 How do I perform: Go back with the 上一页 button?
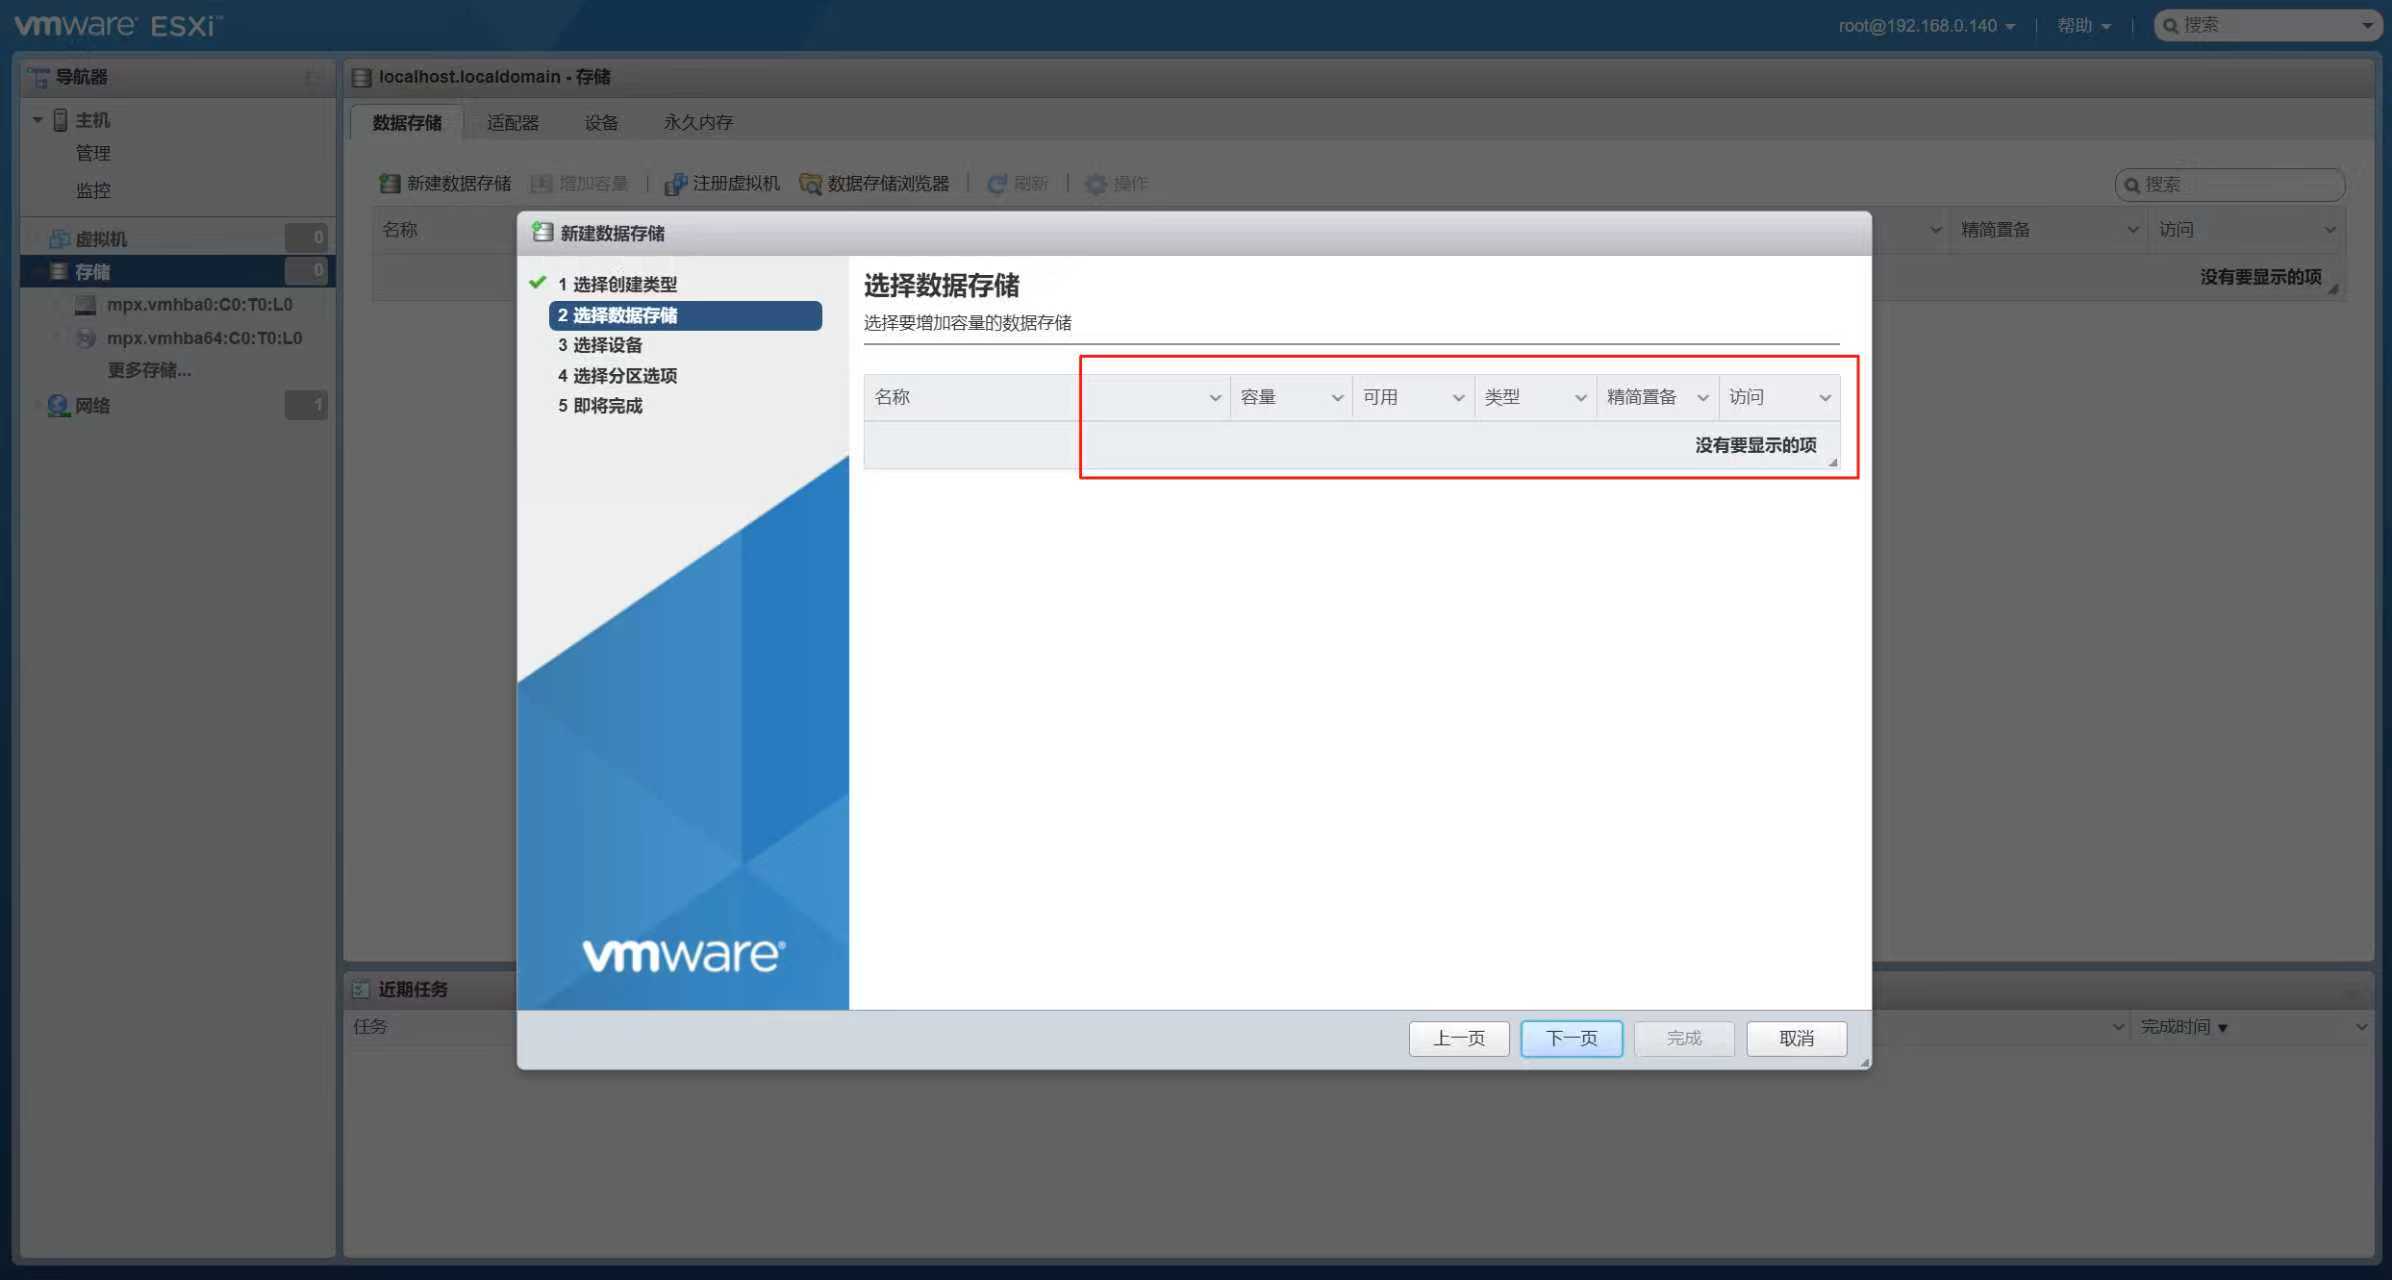tap(1458, 1038)
